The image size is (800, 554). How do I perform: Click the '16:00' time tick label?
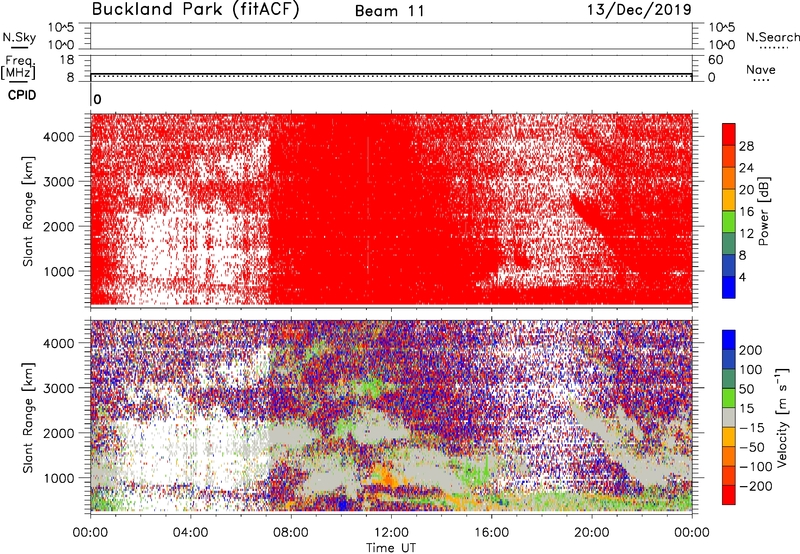pos(491,533)
